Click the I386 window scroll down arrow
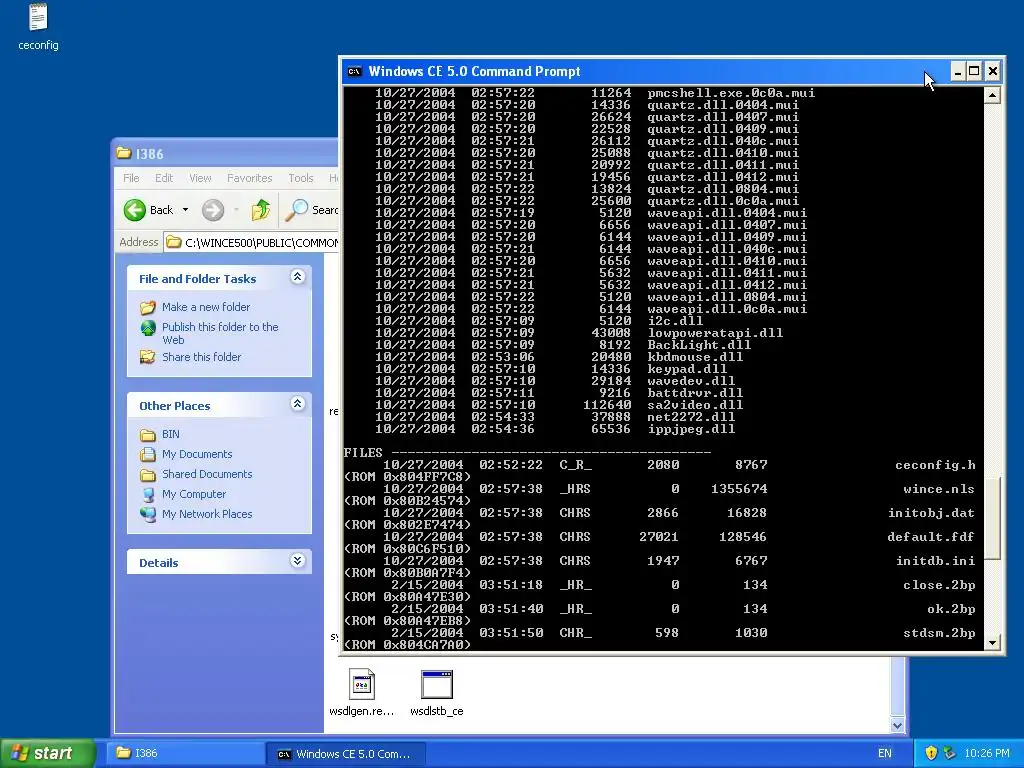The image size is (1024, 768). pyautogui.click(x=897, y=725)
